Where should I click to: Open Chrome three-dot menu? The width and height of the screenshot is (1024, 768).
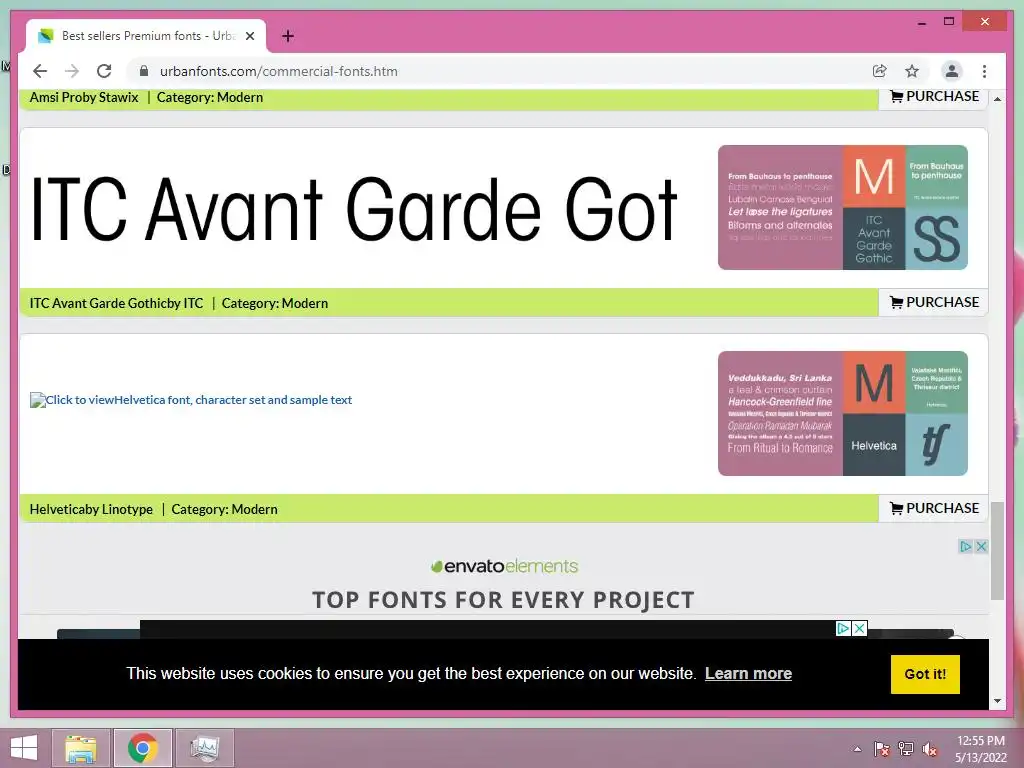coord(984,71)
